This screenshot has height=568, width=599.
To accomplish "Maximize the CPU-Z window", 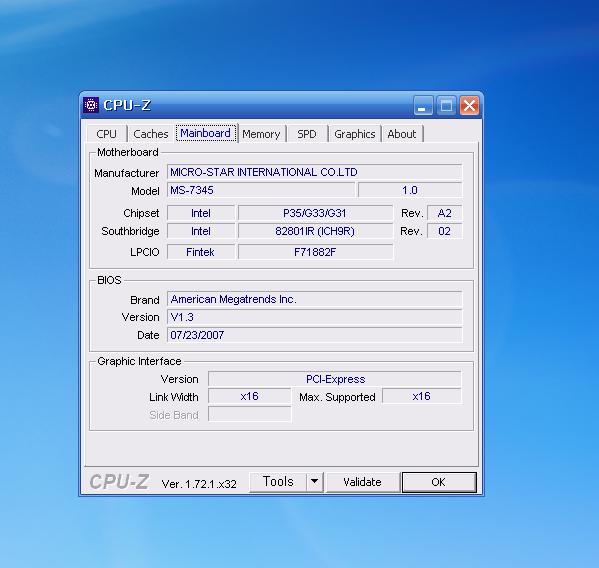I will (x=446, y=105).
